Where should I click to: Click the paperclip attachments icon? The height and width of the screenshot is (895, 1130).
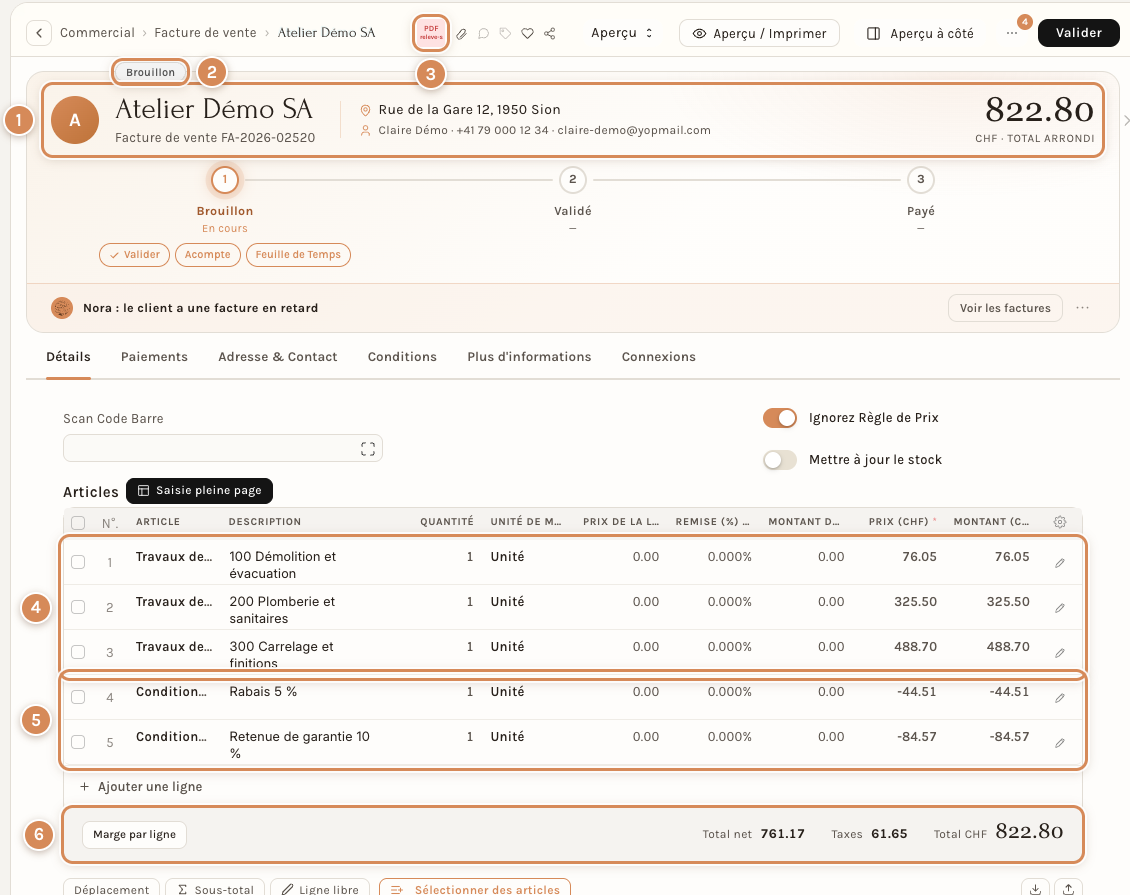tap(461, 34)
